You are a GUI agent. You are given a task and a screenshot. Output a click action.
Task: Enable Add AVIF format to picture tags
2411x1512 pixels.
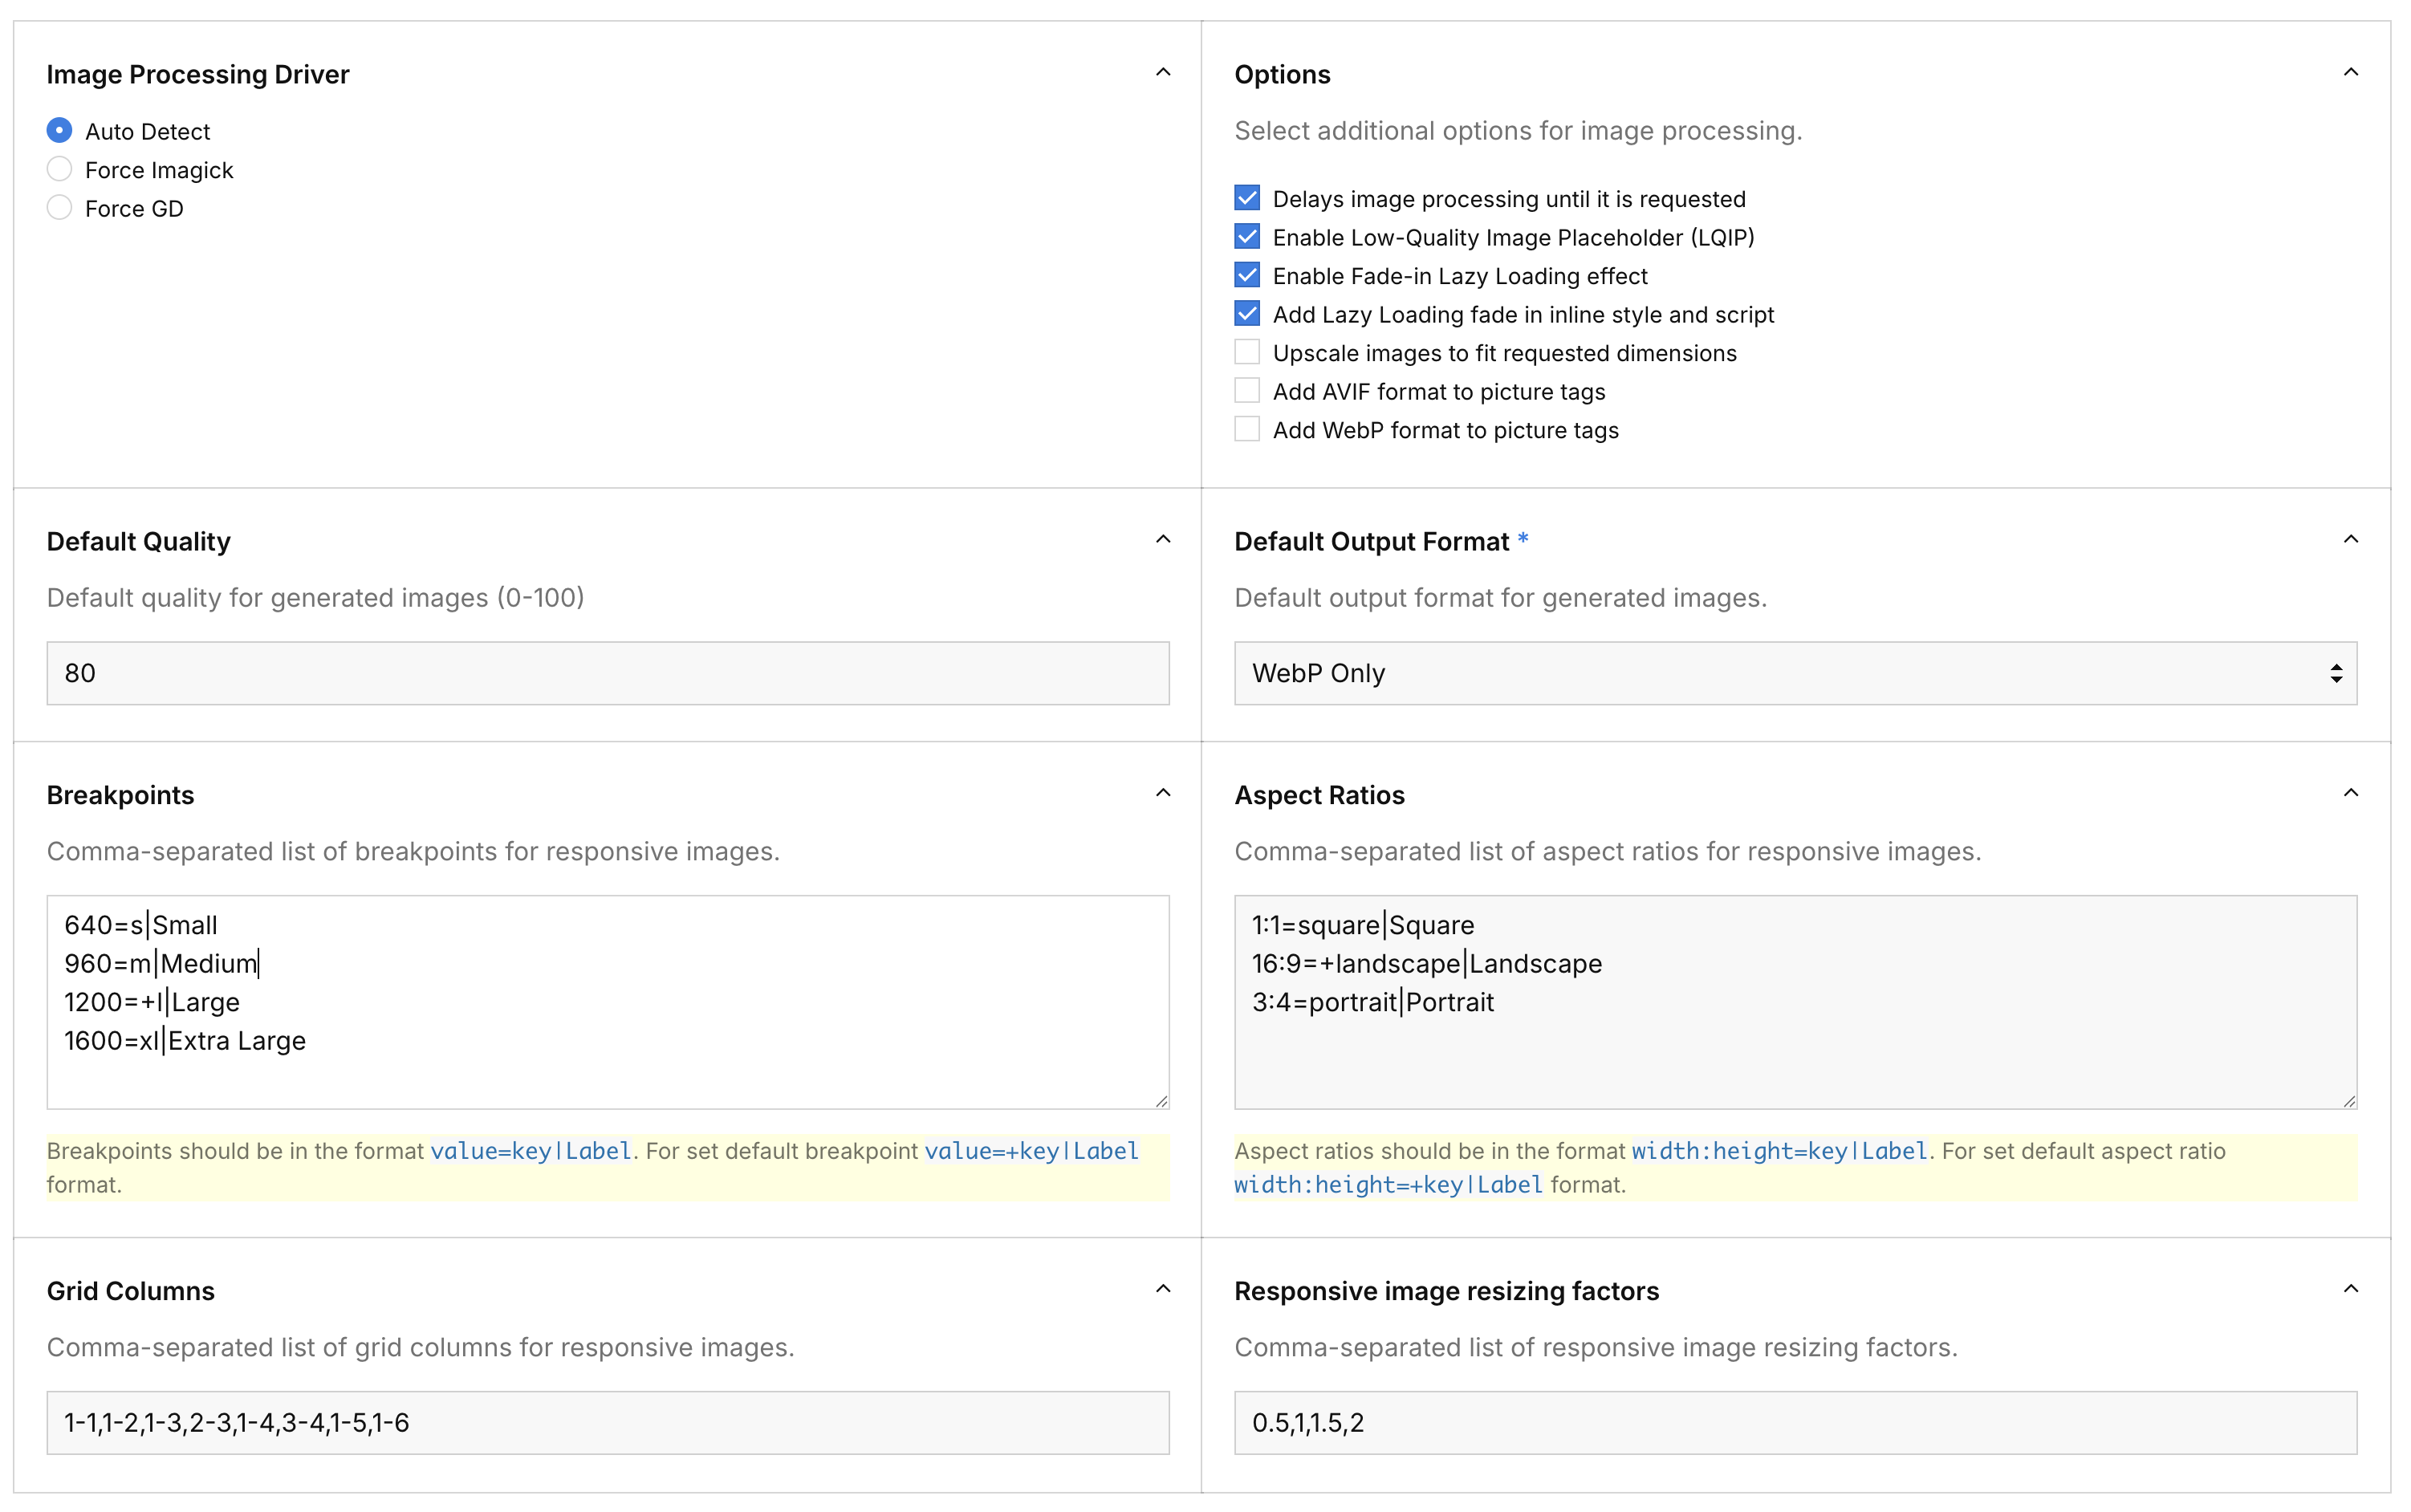[x=1246, y=391]
